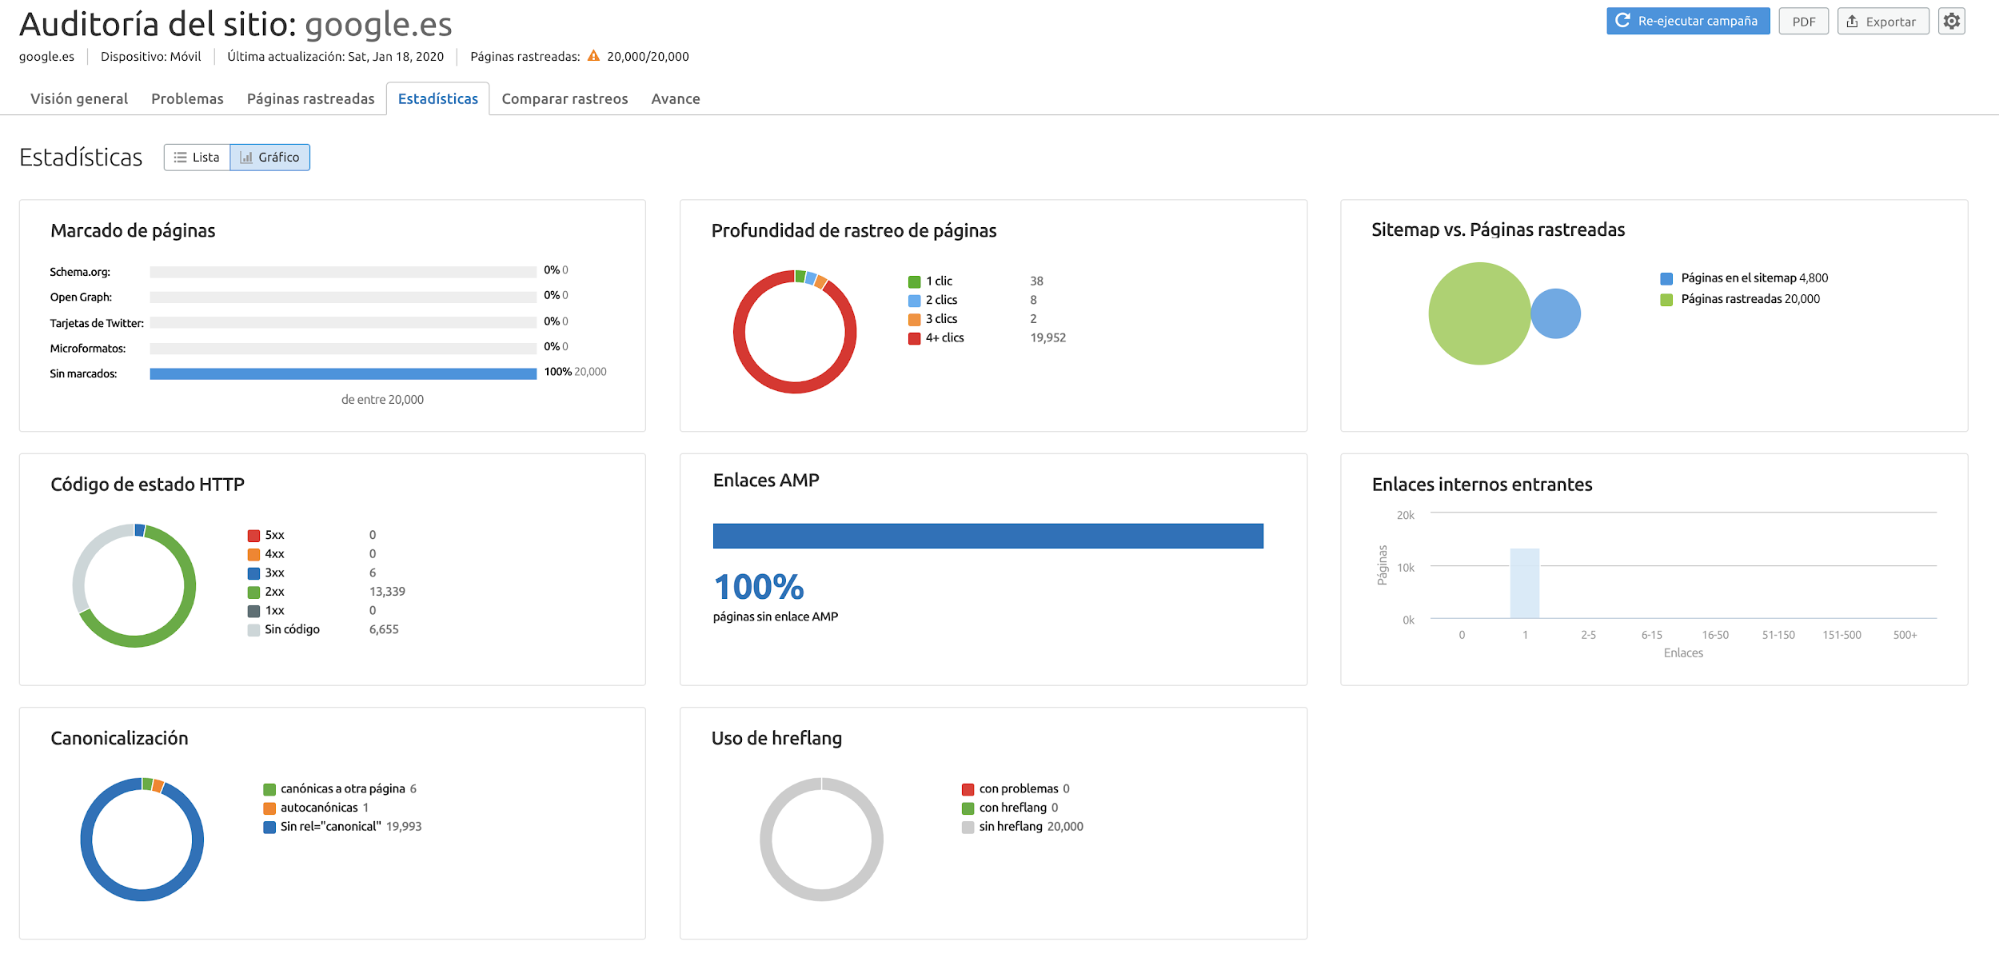Image resolution: width=1999 pixels, height=953 pixels.
Task: Open the Avance tab
Action: pos(675,98)
